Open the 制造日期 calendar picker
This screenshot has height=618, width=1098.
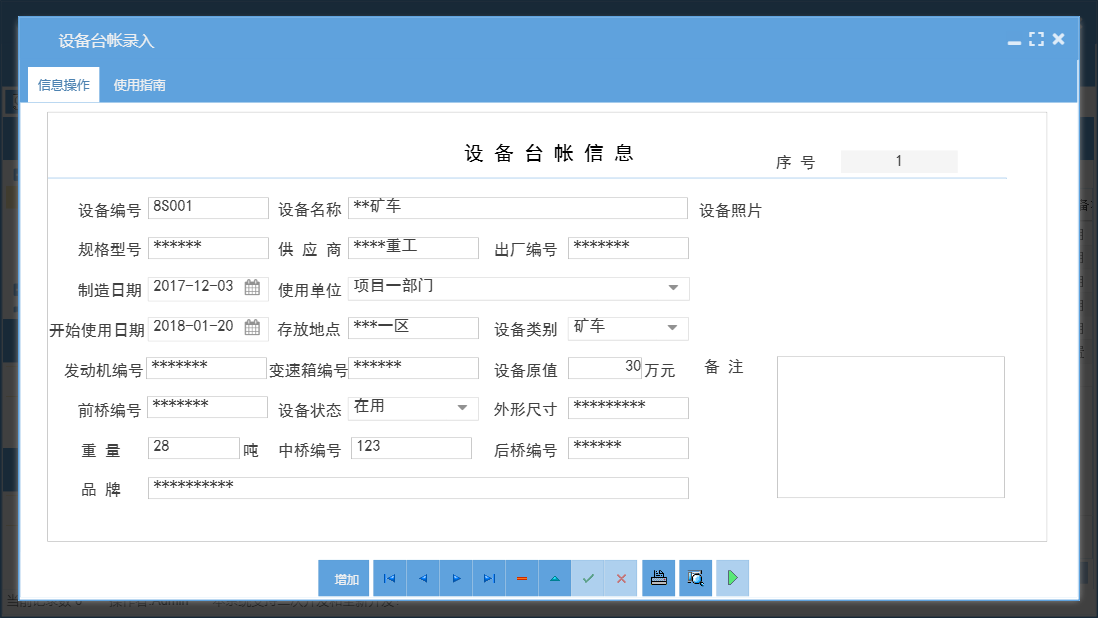(x=254, y=287)
